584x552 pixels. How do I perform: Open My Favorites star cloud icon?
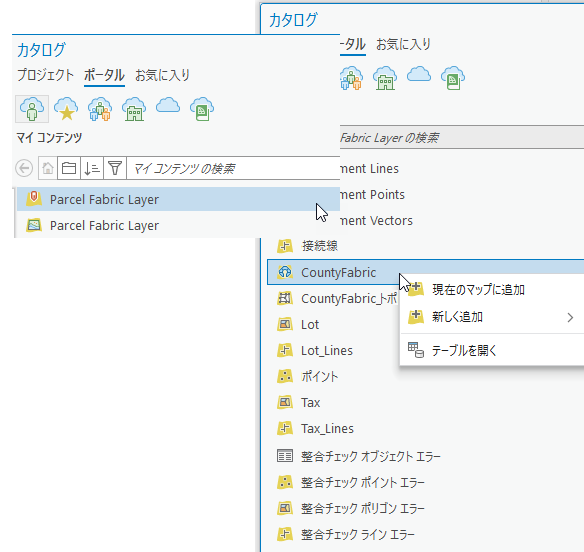point(66,109)
